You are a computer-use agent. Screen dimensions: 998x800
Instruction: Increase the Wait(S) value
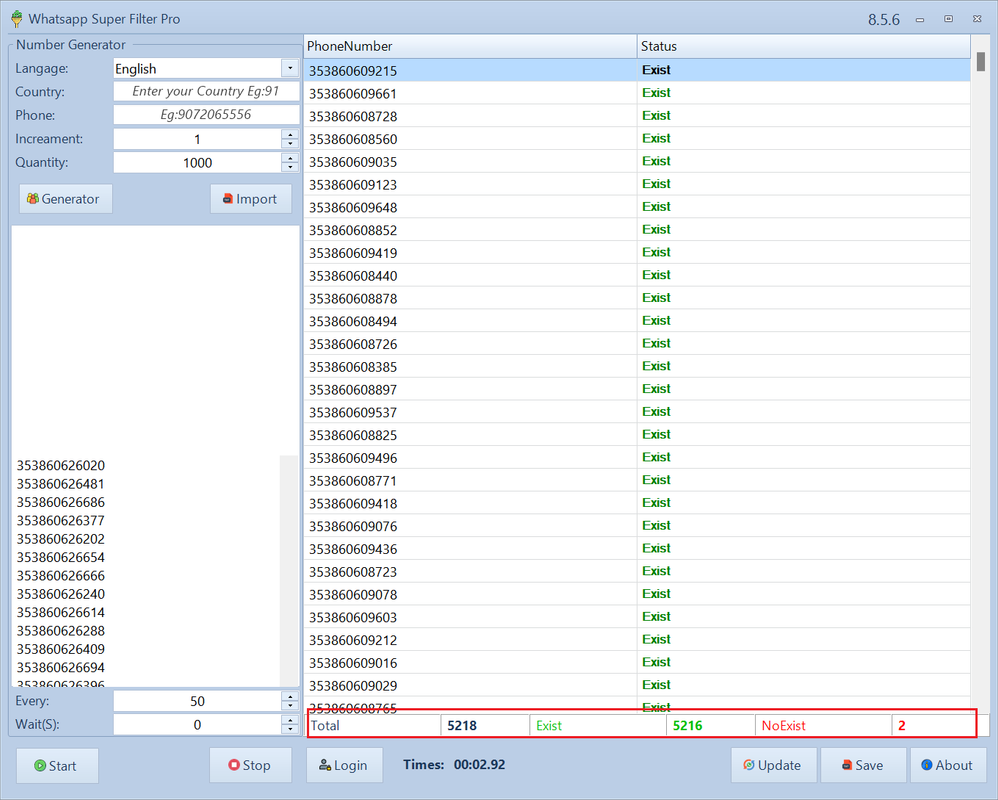pos(290,720)
